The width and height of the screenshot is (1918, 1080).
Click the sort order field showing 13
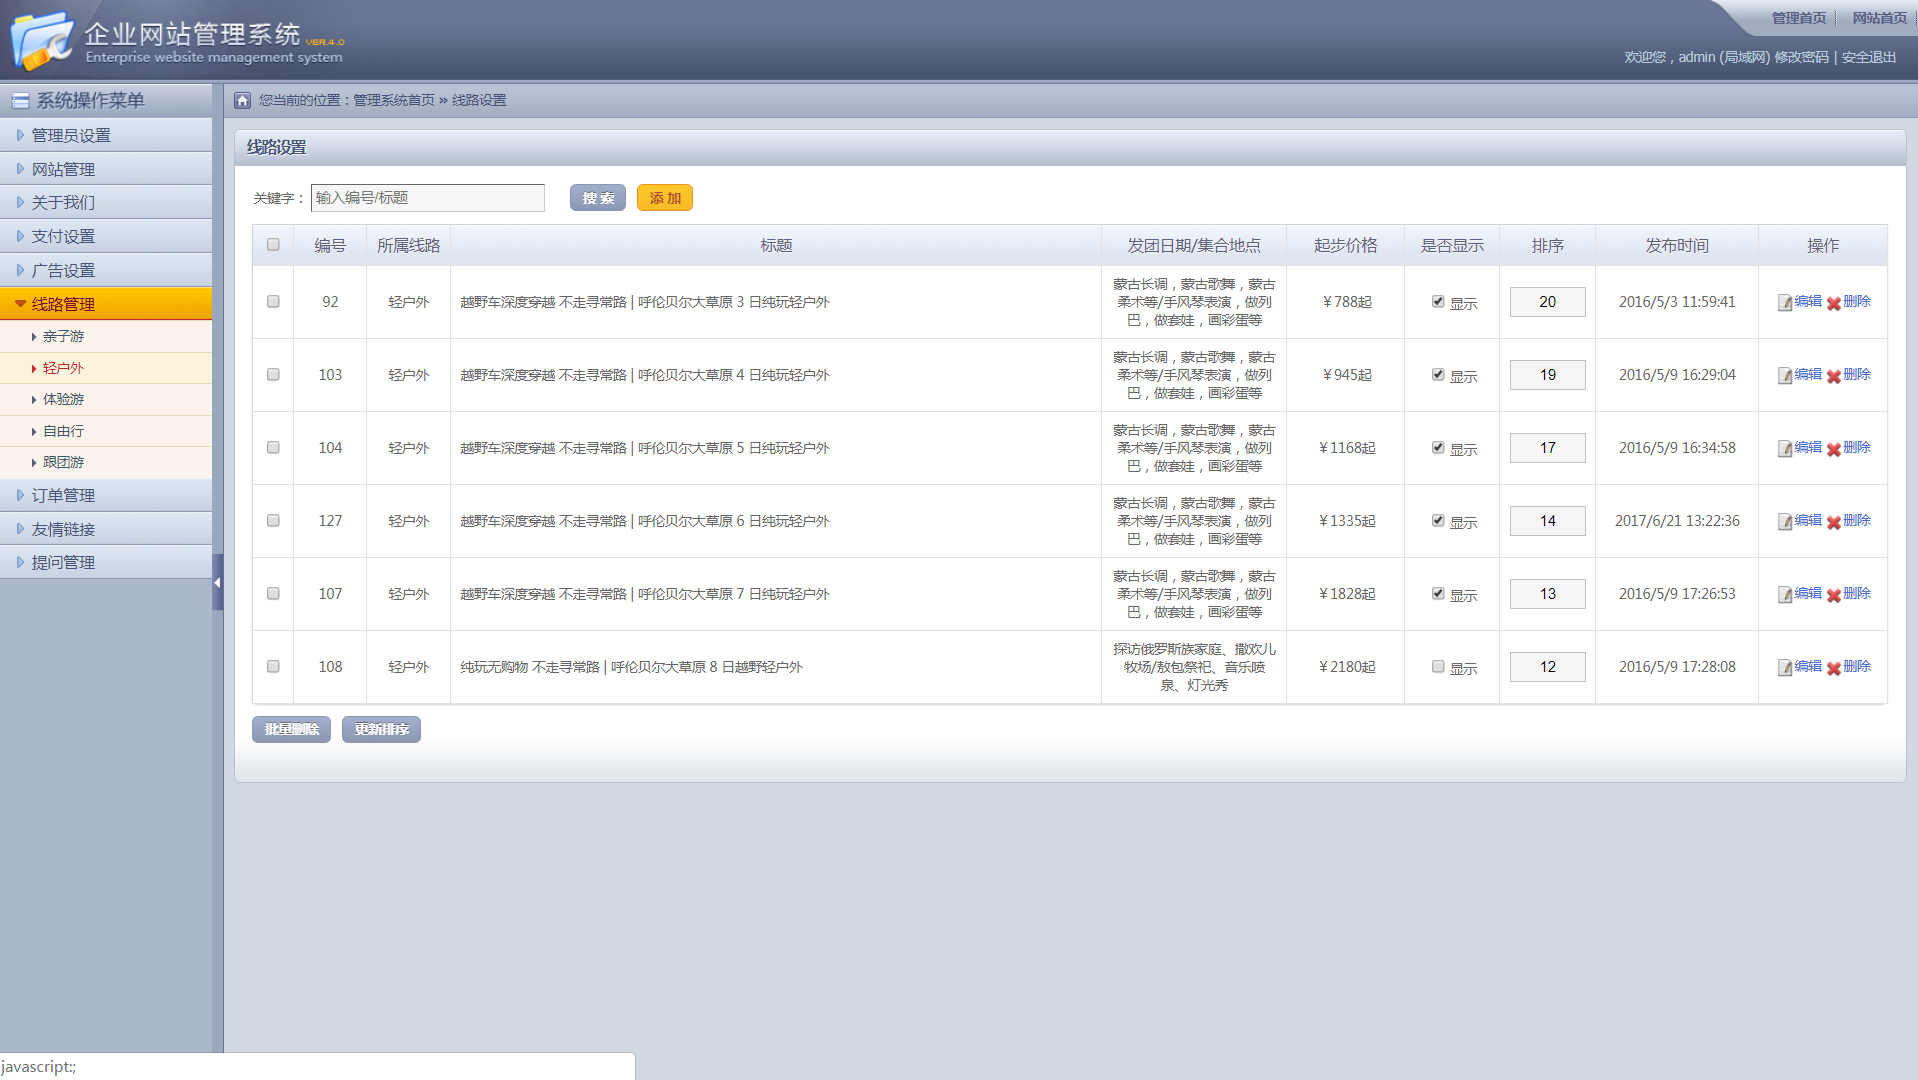[x=1547, y=594]
